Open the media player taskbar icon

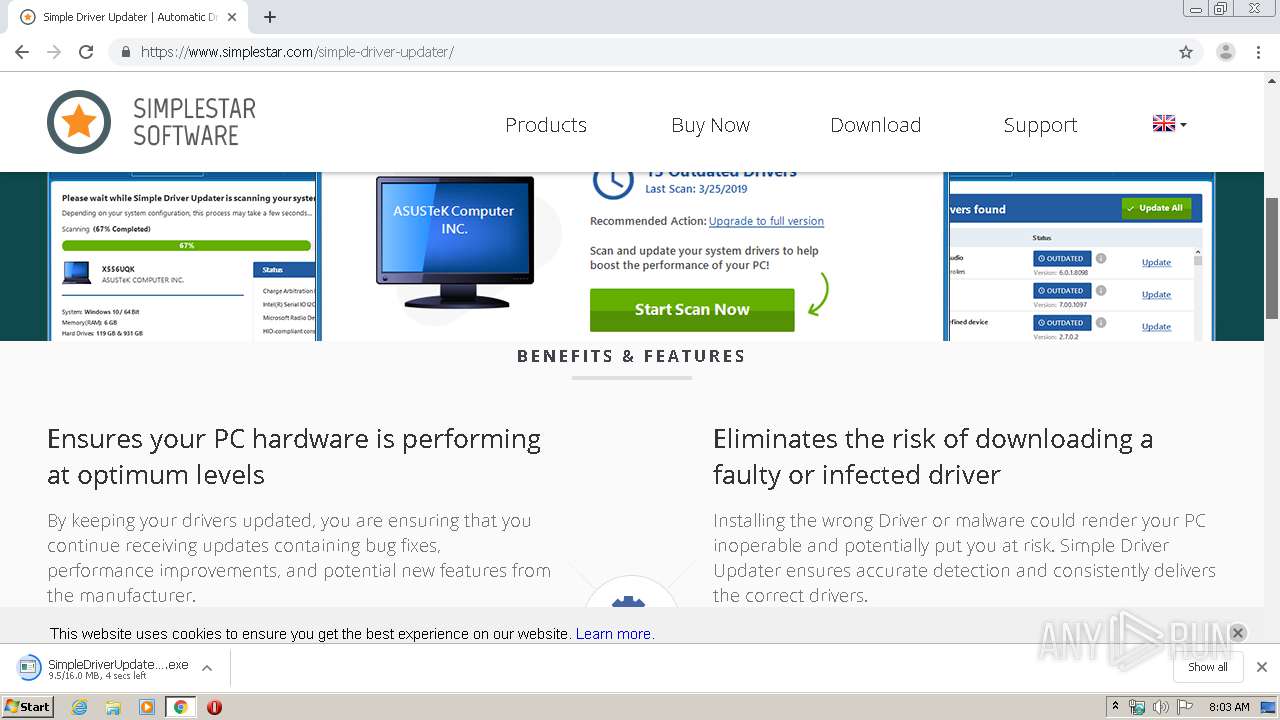point(147,707)
